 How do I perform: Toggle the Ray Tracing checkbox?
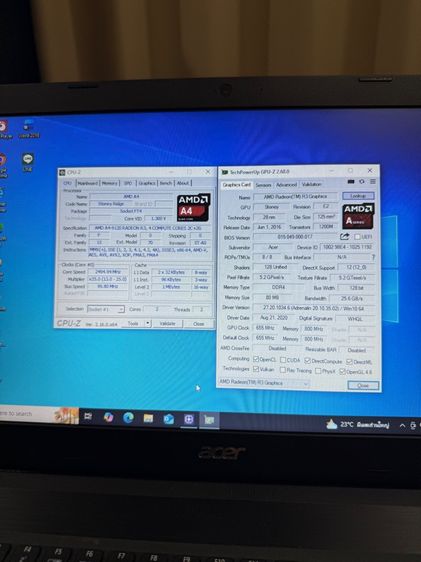(x=283, y=370)
